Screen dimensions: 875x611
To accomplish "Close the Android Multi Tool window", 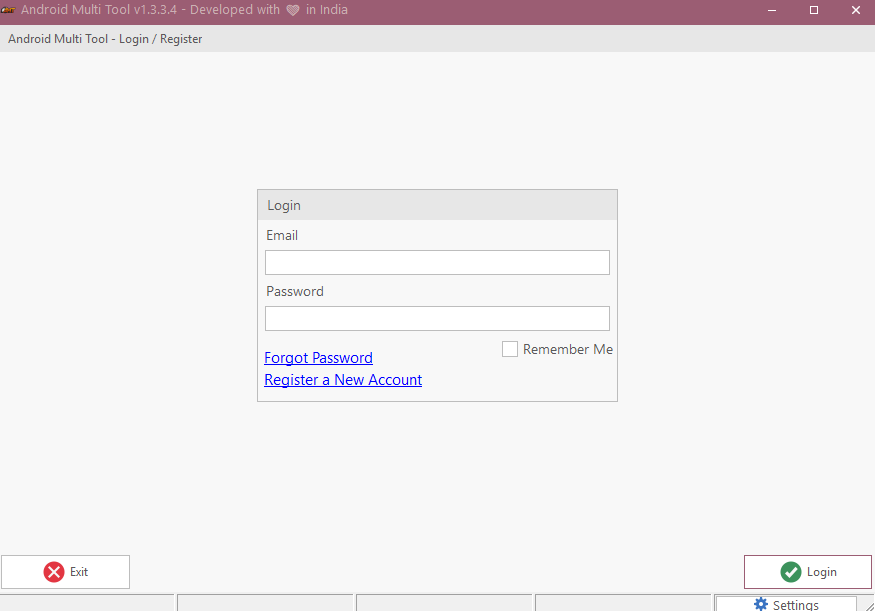I will point(855,10).
